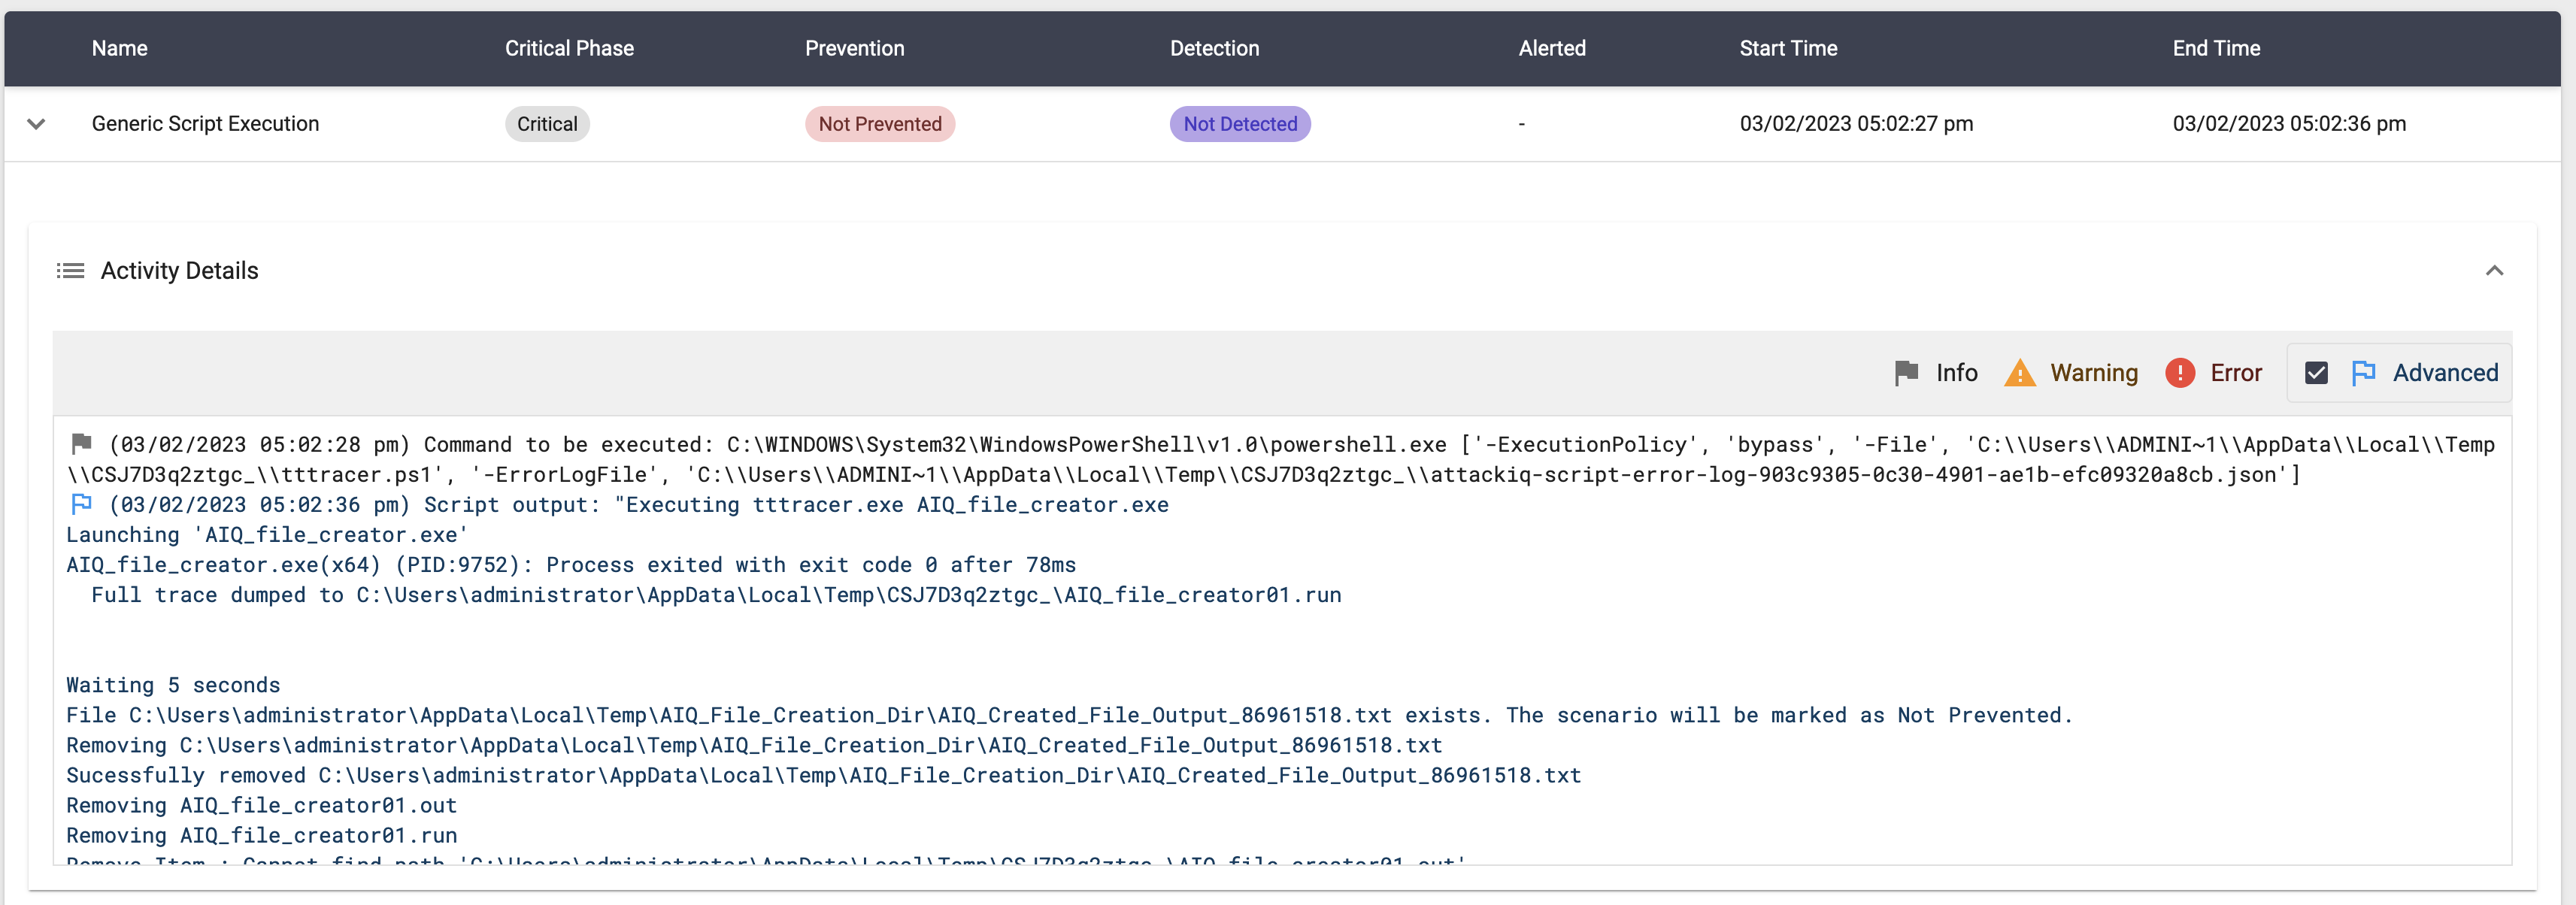Uncheck the Advanced checkbox
This screenshot has height=905, width=2576.
[2316, 373]
